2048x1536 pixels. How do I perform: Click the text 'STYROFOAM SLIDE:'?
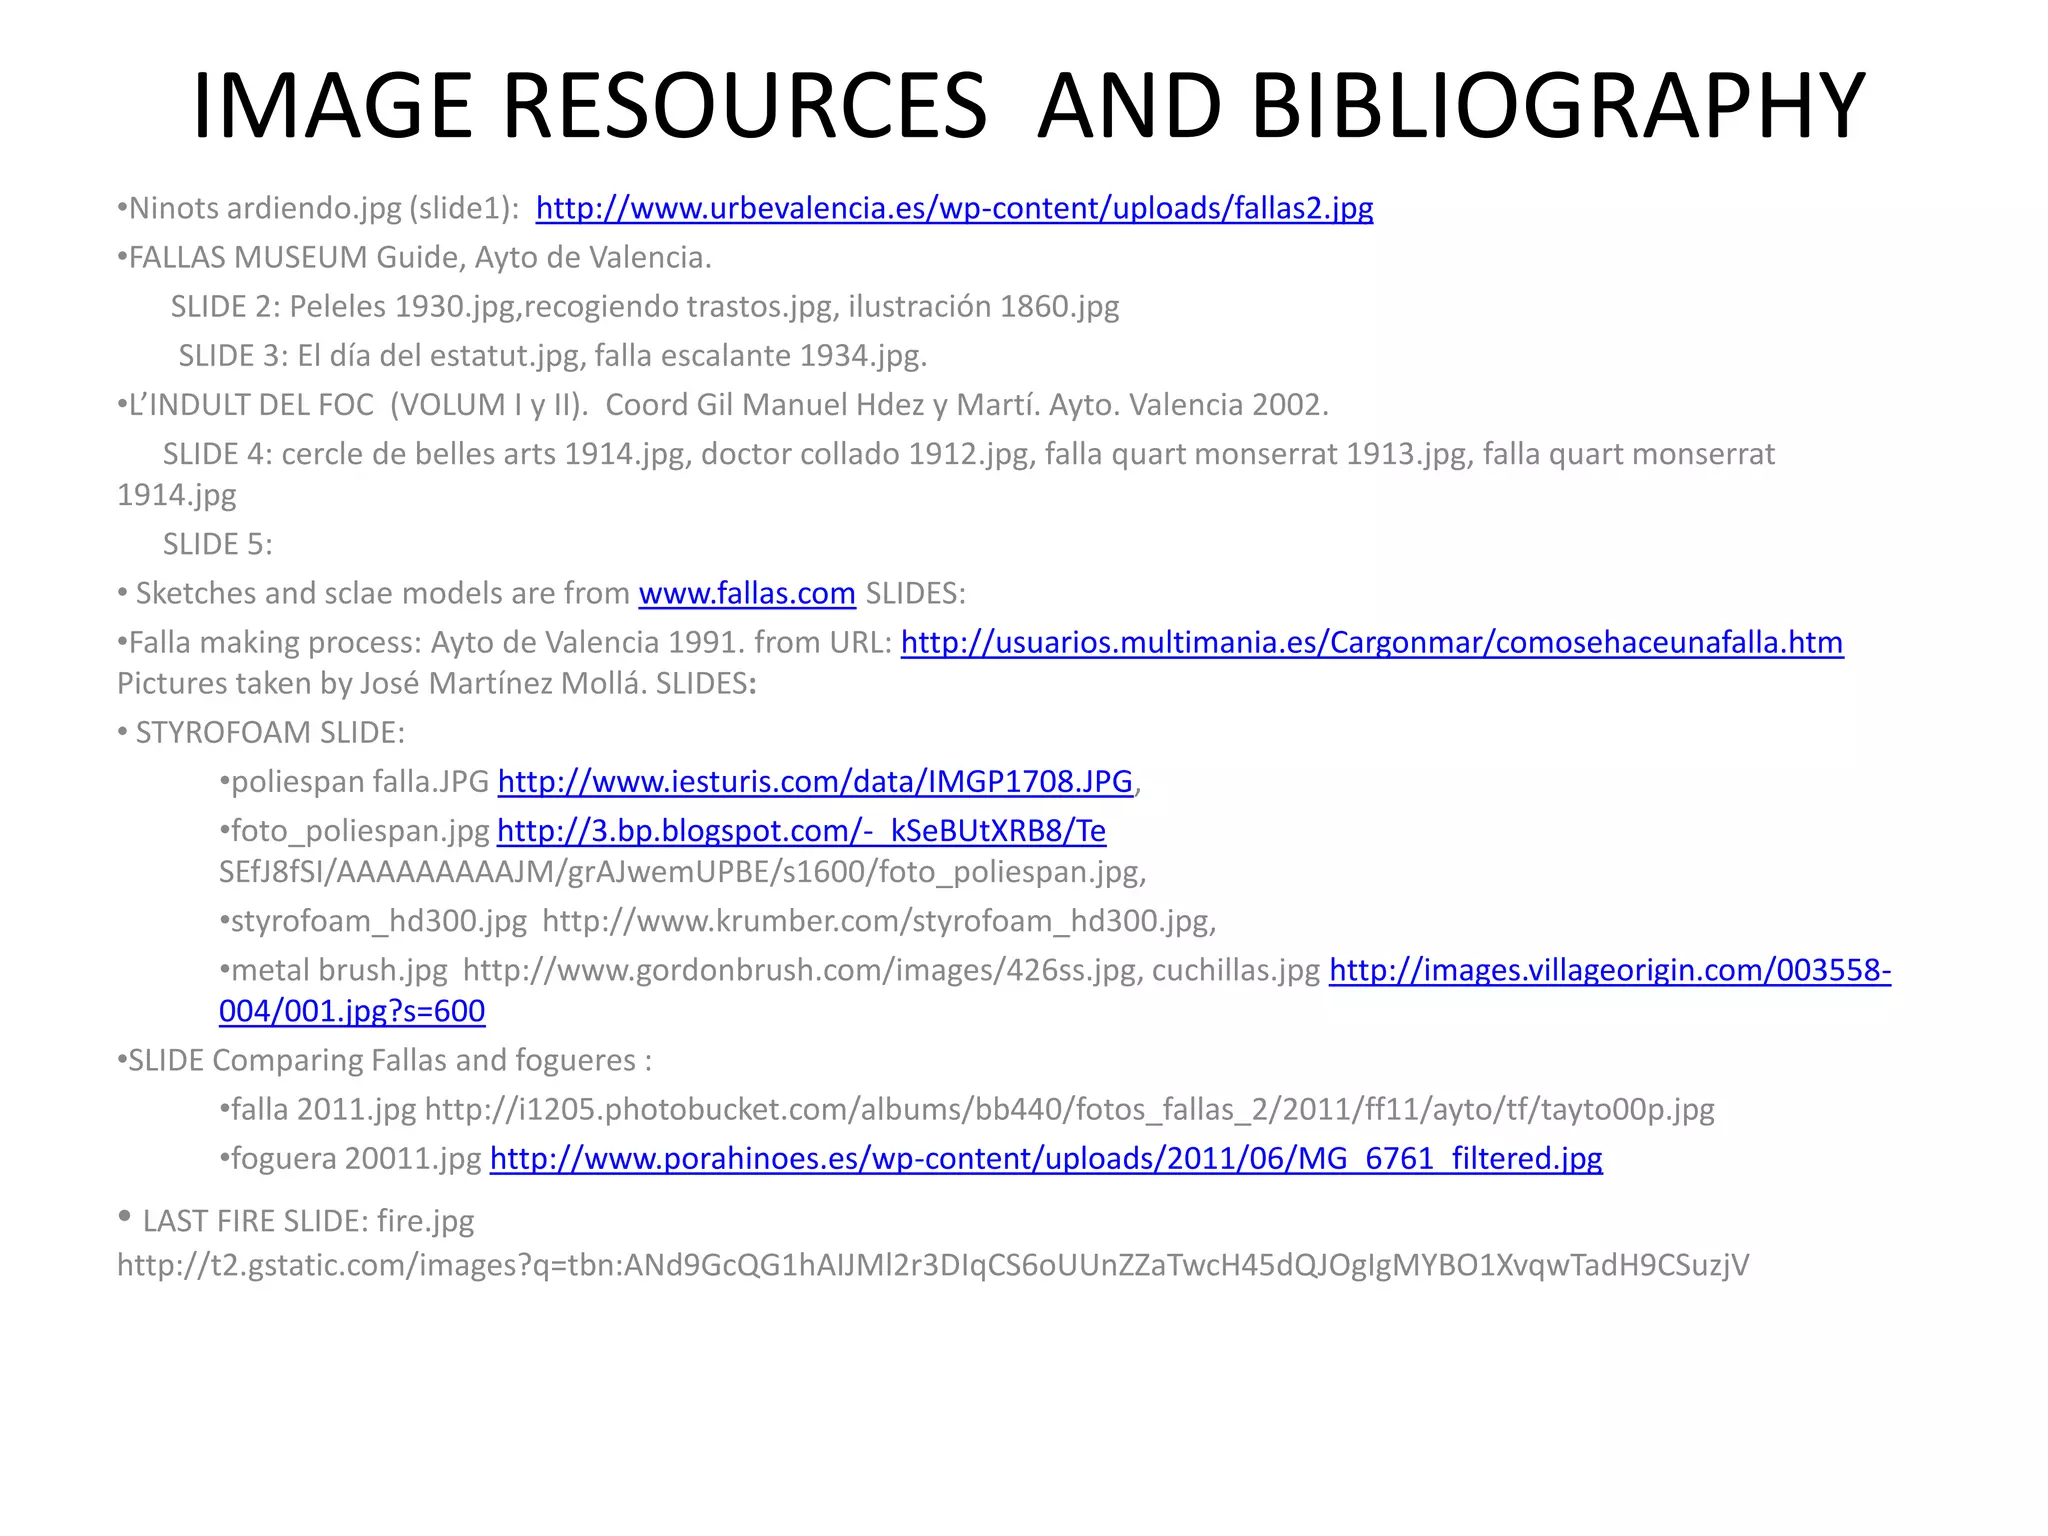tap(270, 732)
